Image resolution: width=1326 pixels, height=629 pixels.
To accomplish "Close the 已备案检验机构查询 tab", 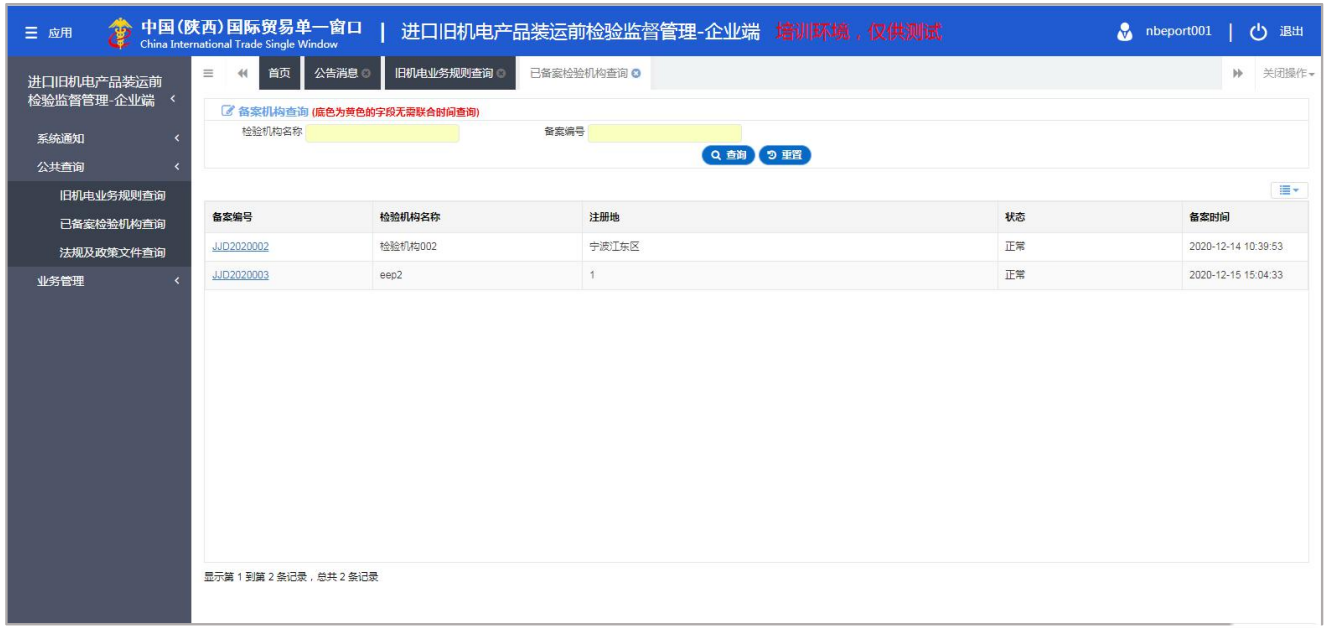I will 636,73.
